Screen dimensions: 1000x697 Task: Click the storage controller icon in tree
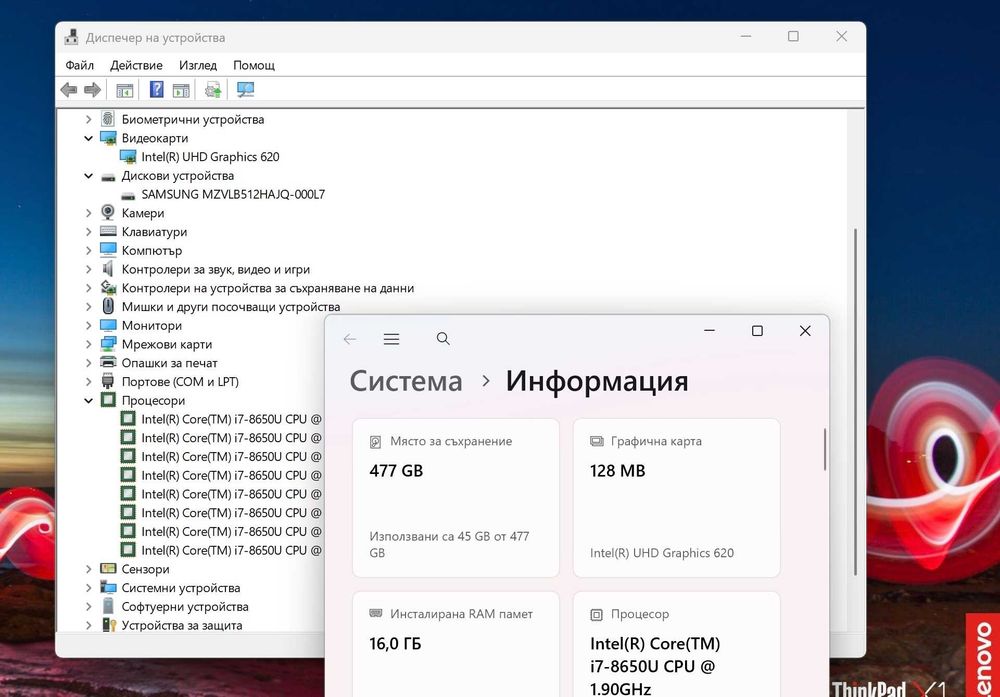click(108, 288)
